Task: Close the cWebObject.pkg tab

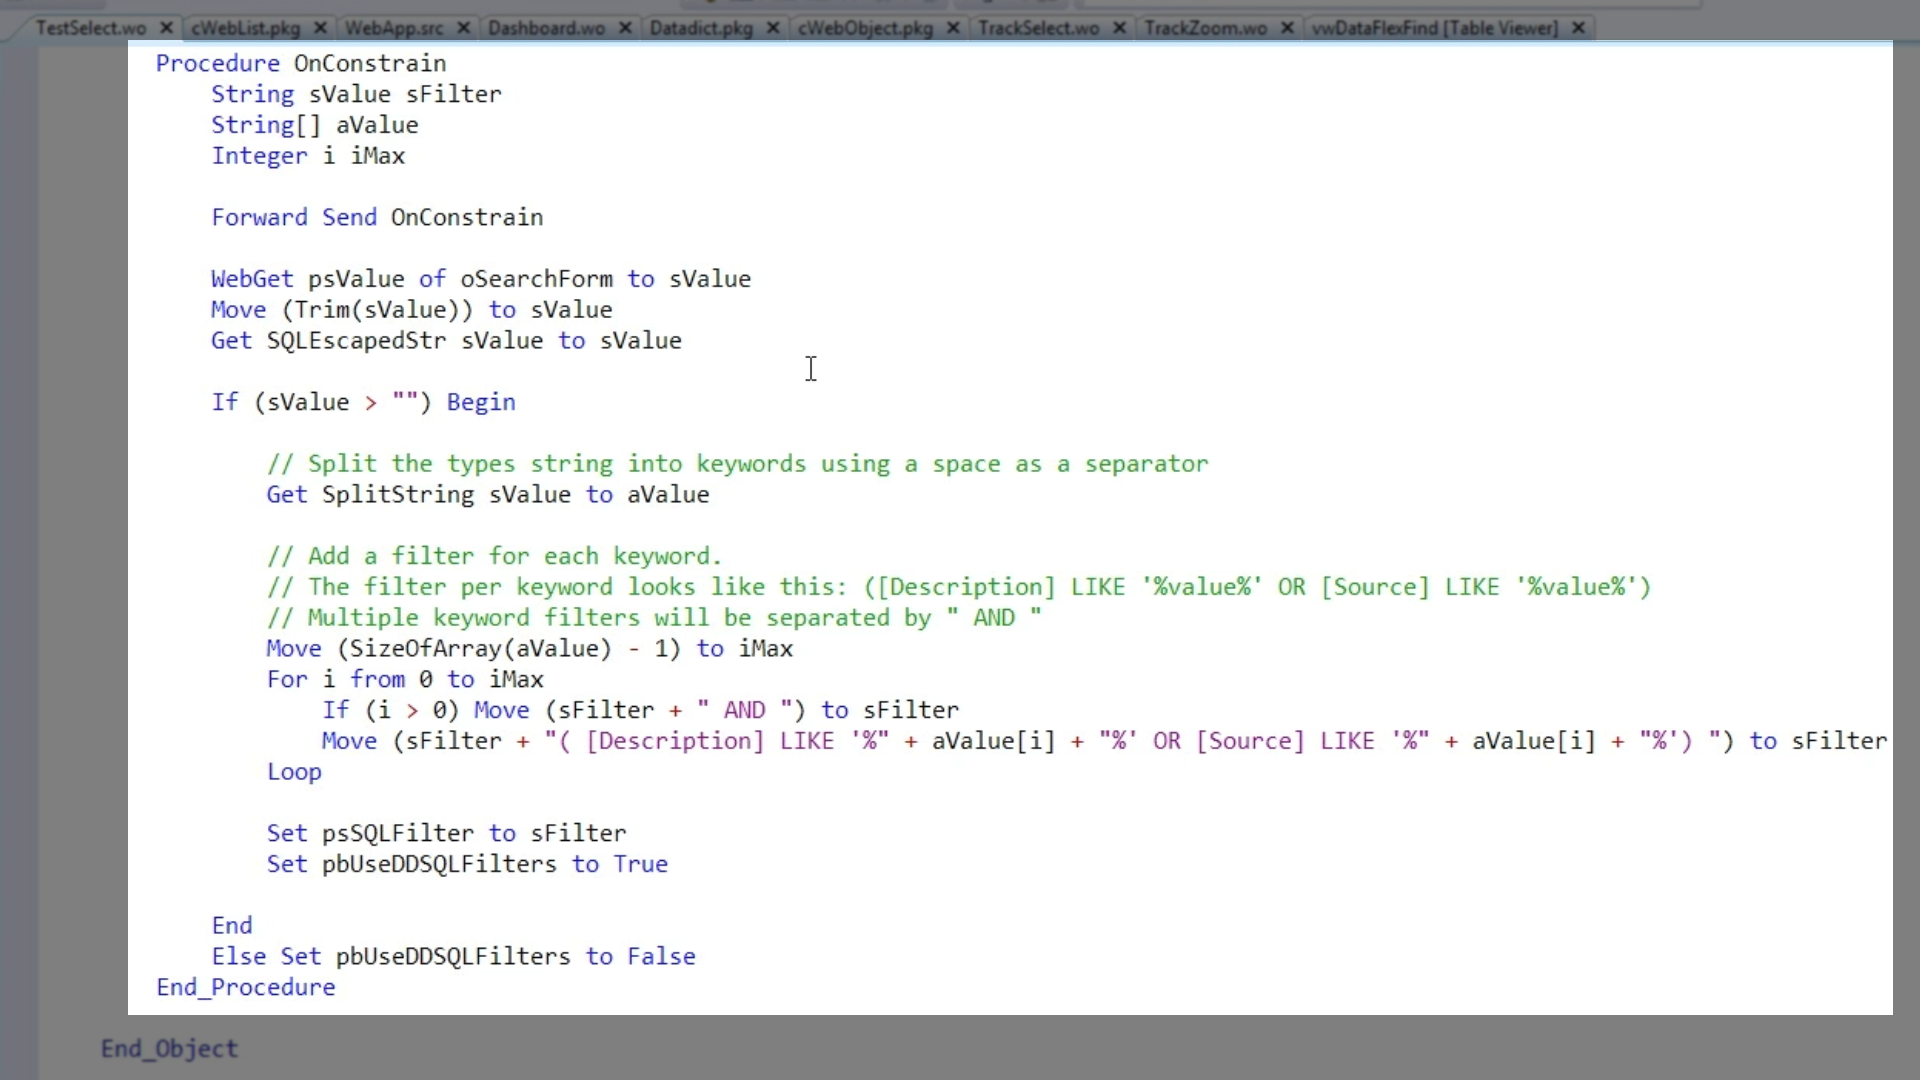Action: [x=954, y=28]
